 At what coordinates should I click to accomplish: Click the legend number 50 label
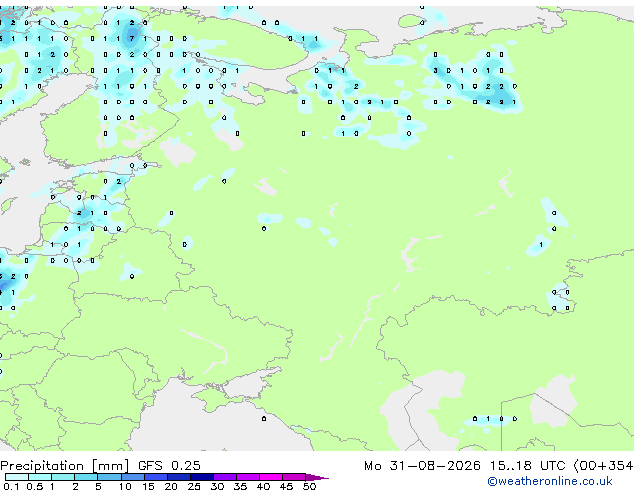(x=309, y=486)
